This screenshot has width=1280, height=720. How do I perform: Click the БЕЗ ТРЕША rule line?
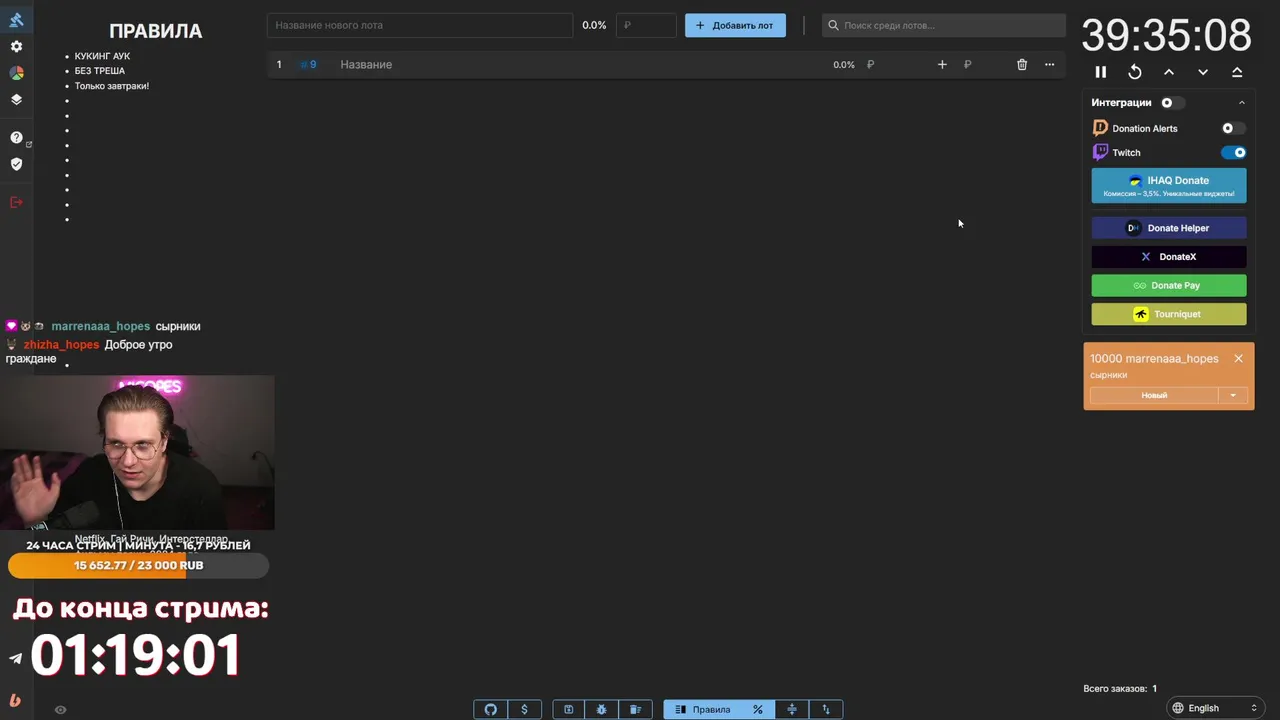click(x=100, y=71)
